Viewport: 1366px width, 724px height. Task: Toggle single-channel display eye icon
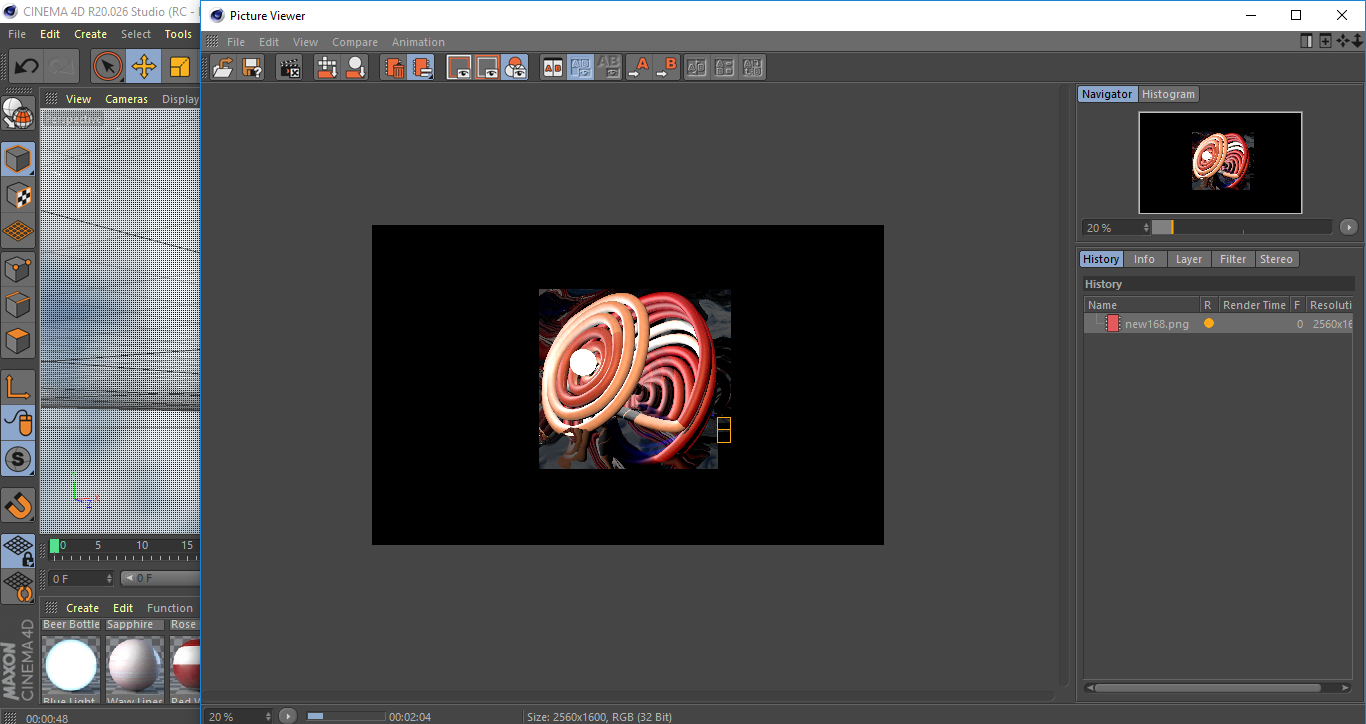pyautogui.click(x=460, y=67)
